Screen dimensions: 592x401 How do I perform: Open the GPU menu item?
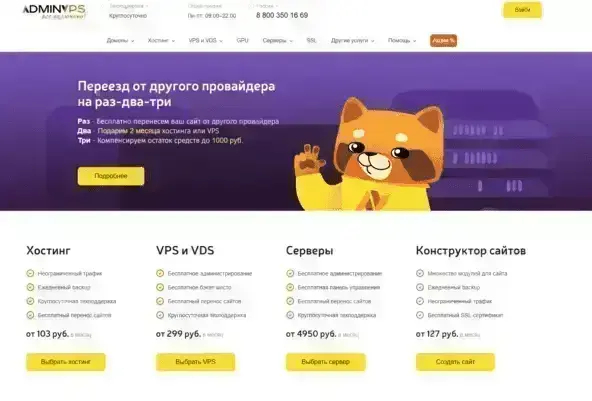click(242, 40)
